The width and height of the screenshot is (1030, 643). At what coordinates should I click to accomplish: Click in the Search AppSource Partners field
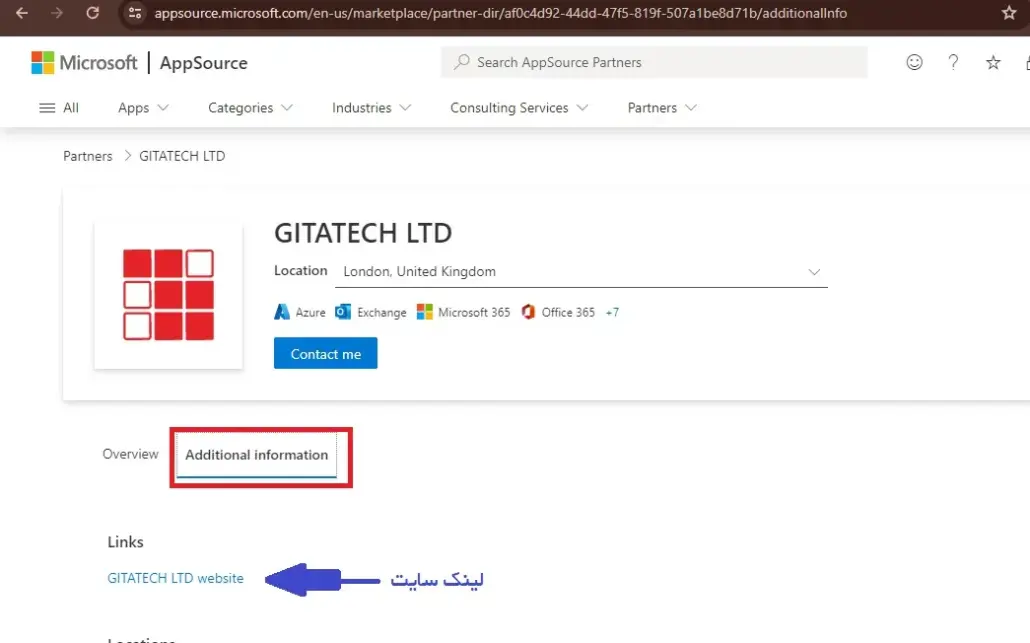point(654,62)
